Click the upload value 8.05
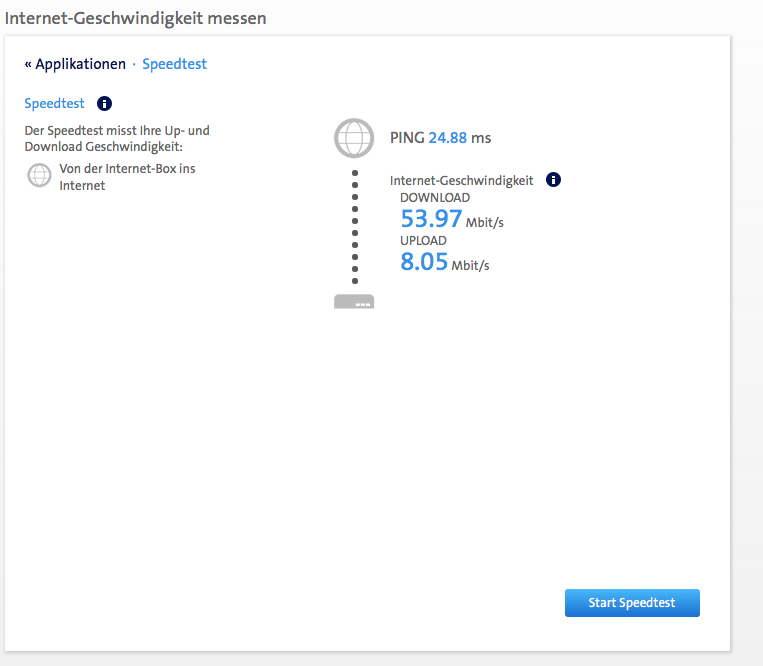 click(x=424, y=262)
